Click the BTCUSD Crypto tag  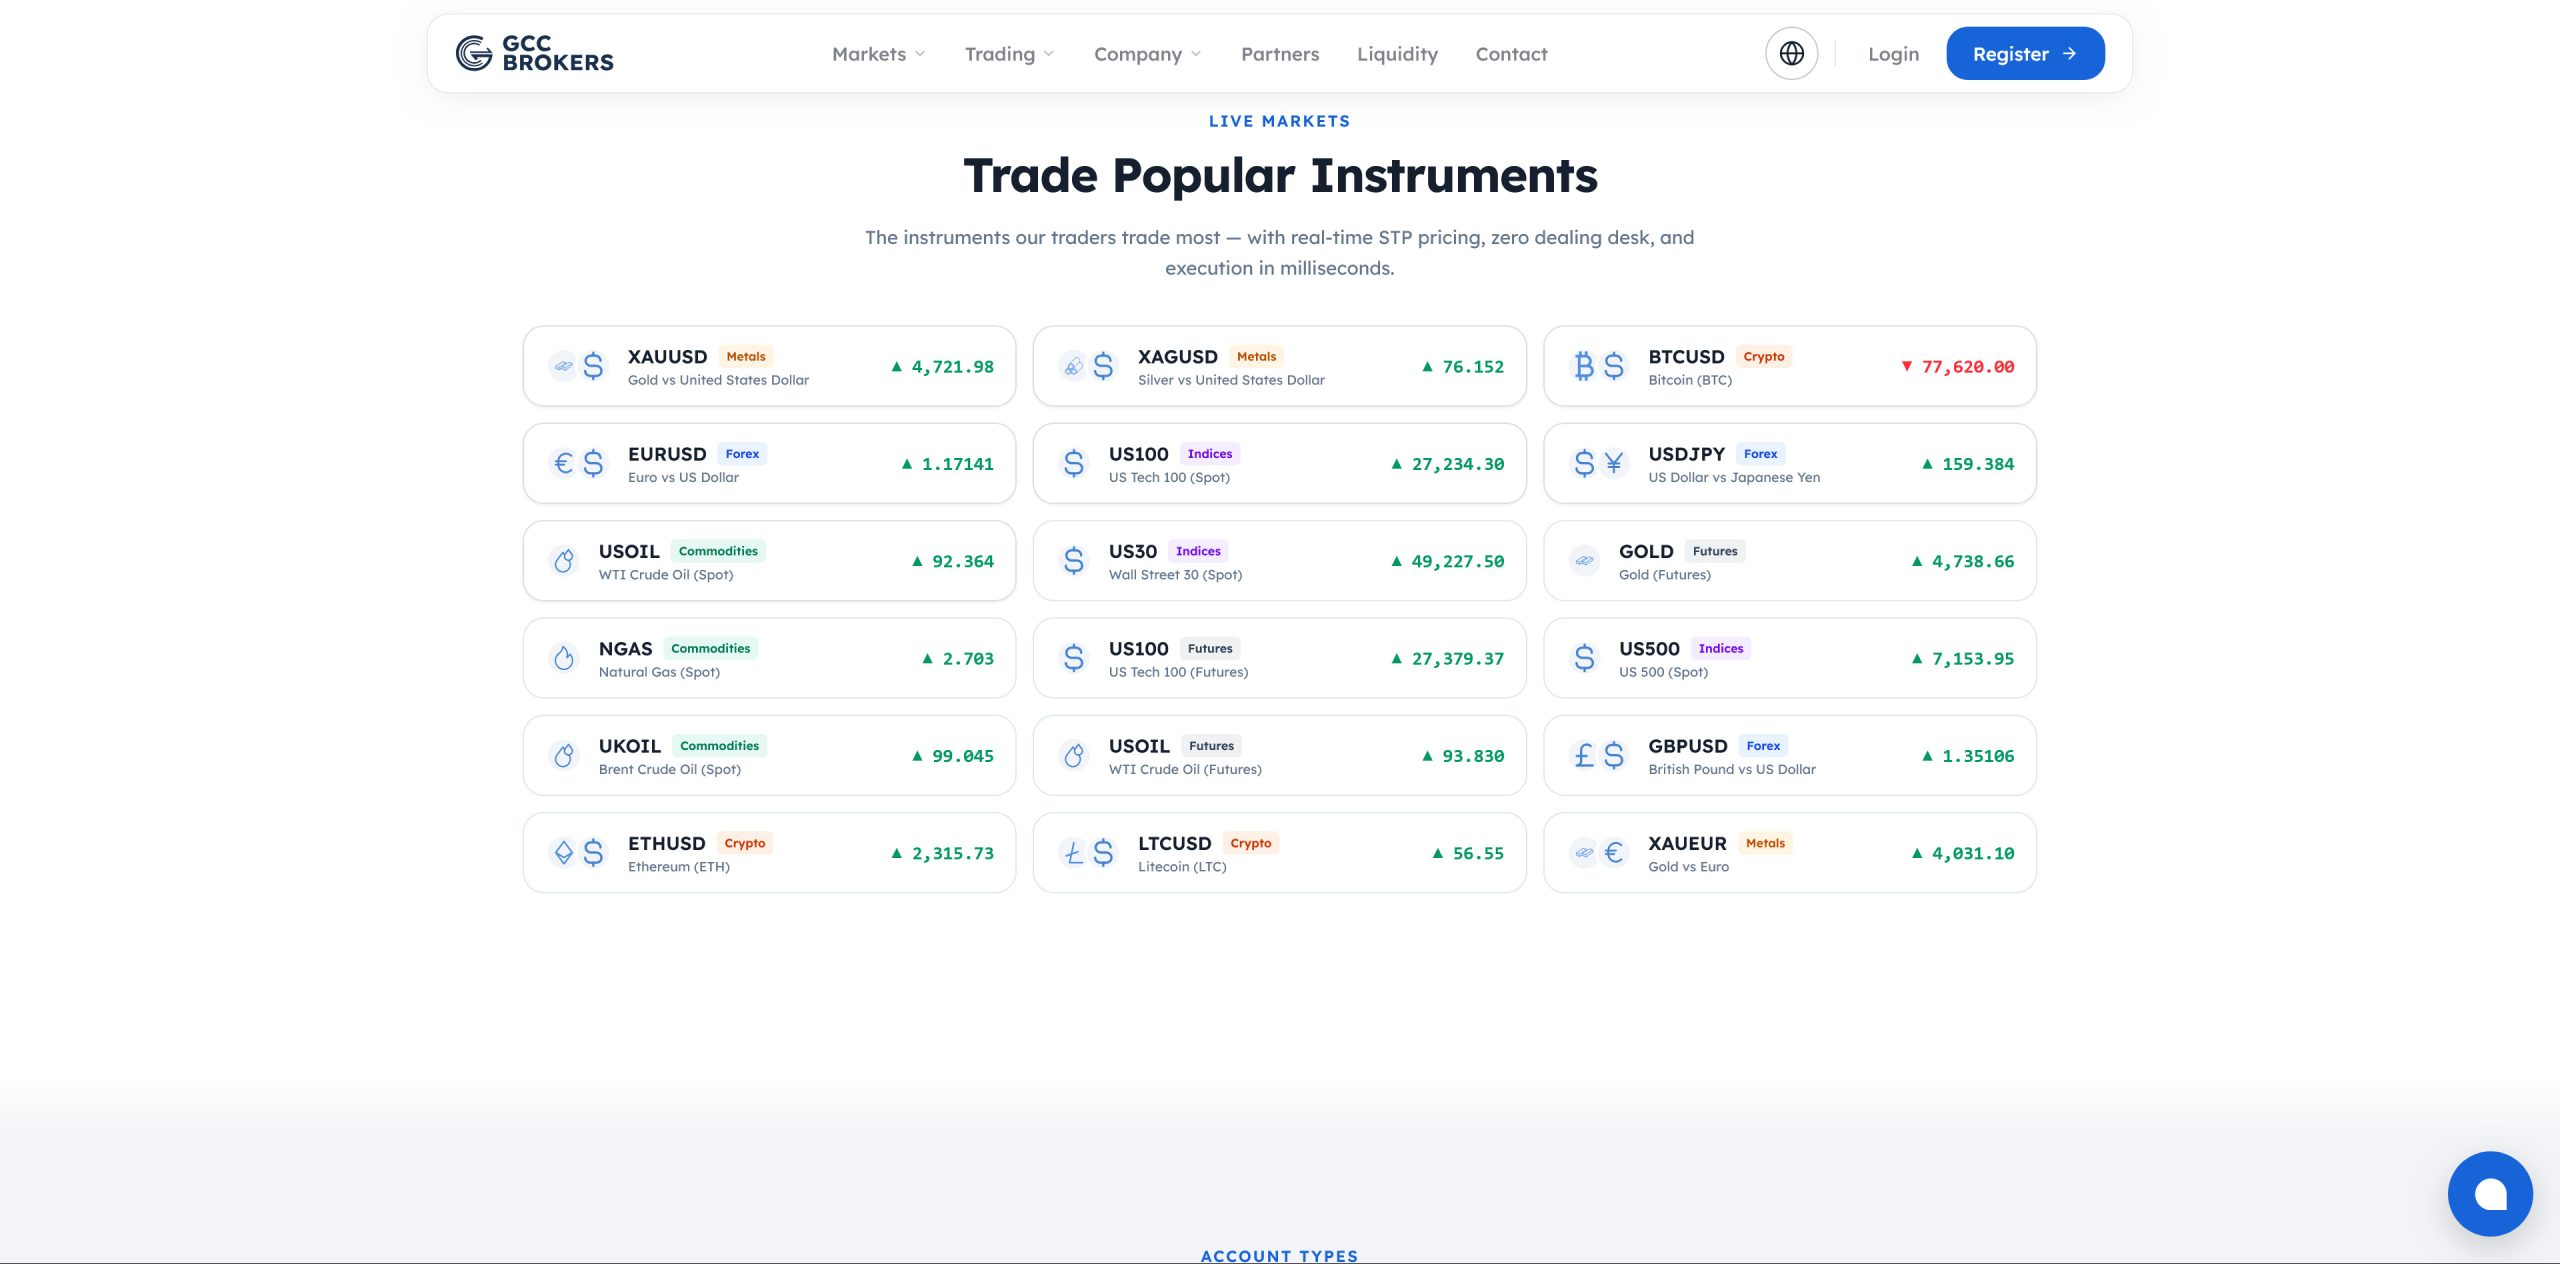1763,357
